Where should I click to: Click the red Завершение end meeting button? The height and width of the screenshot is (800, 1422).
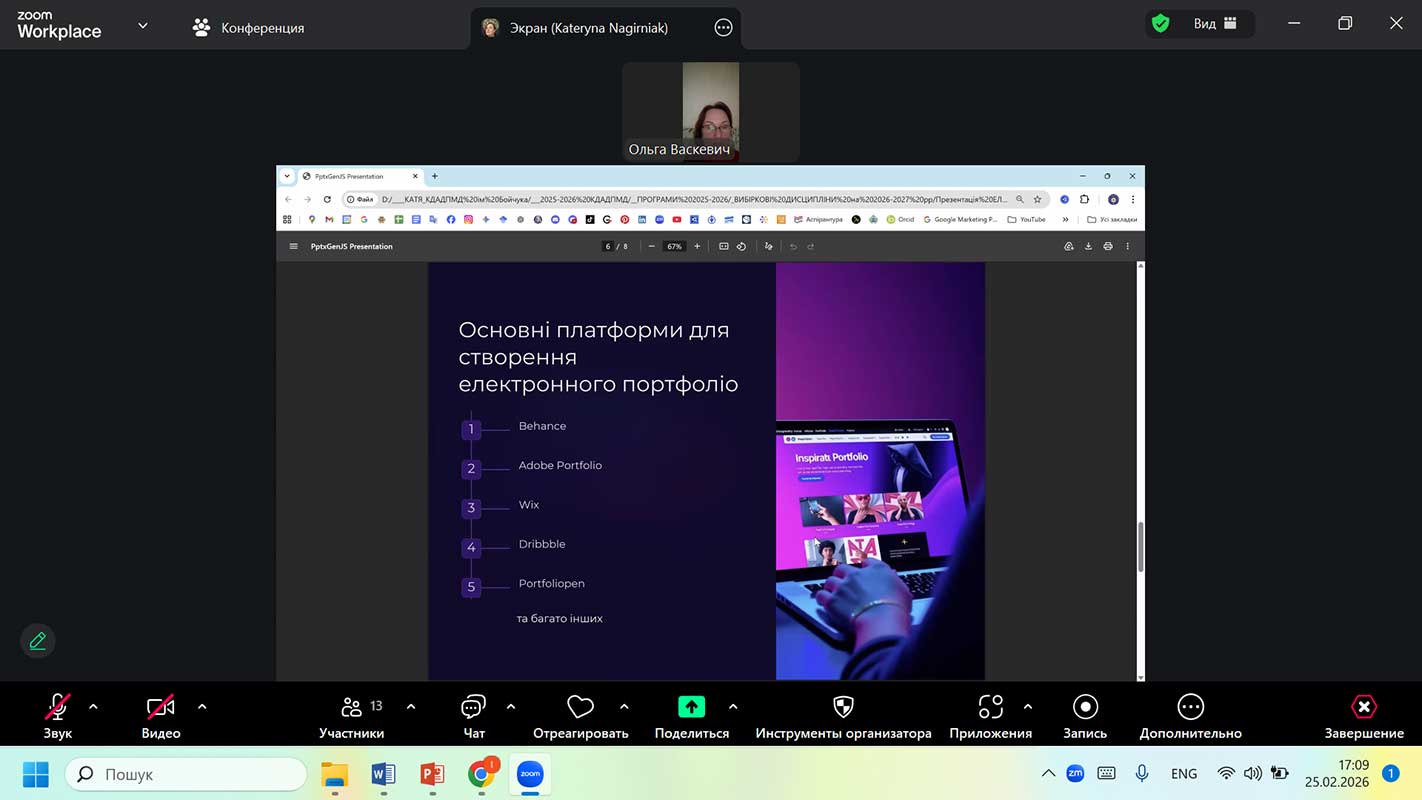pyautogui.click(x=1364, y=708)
